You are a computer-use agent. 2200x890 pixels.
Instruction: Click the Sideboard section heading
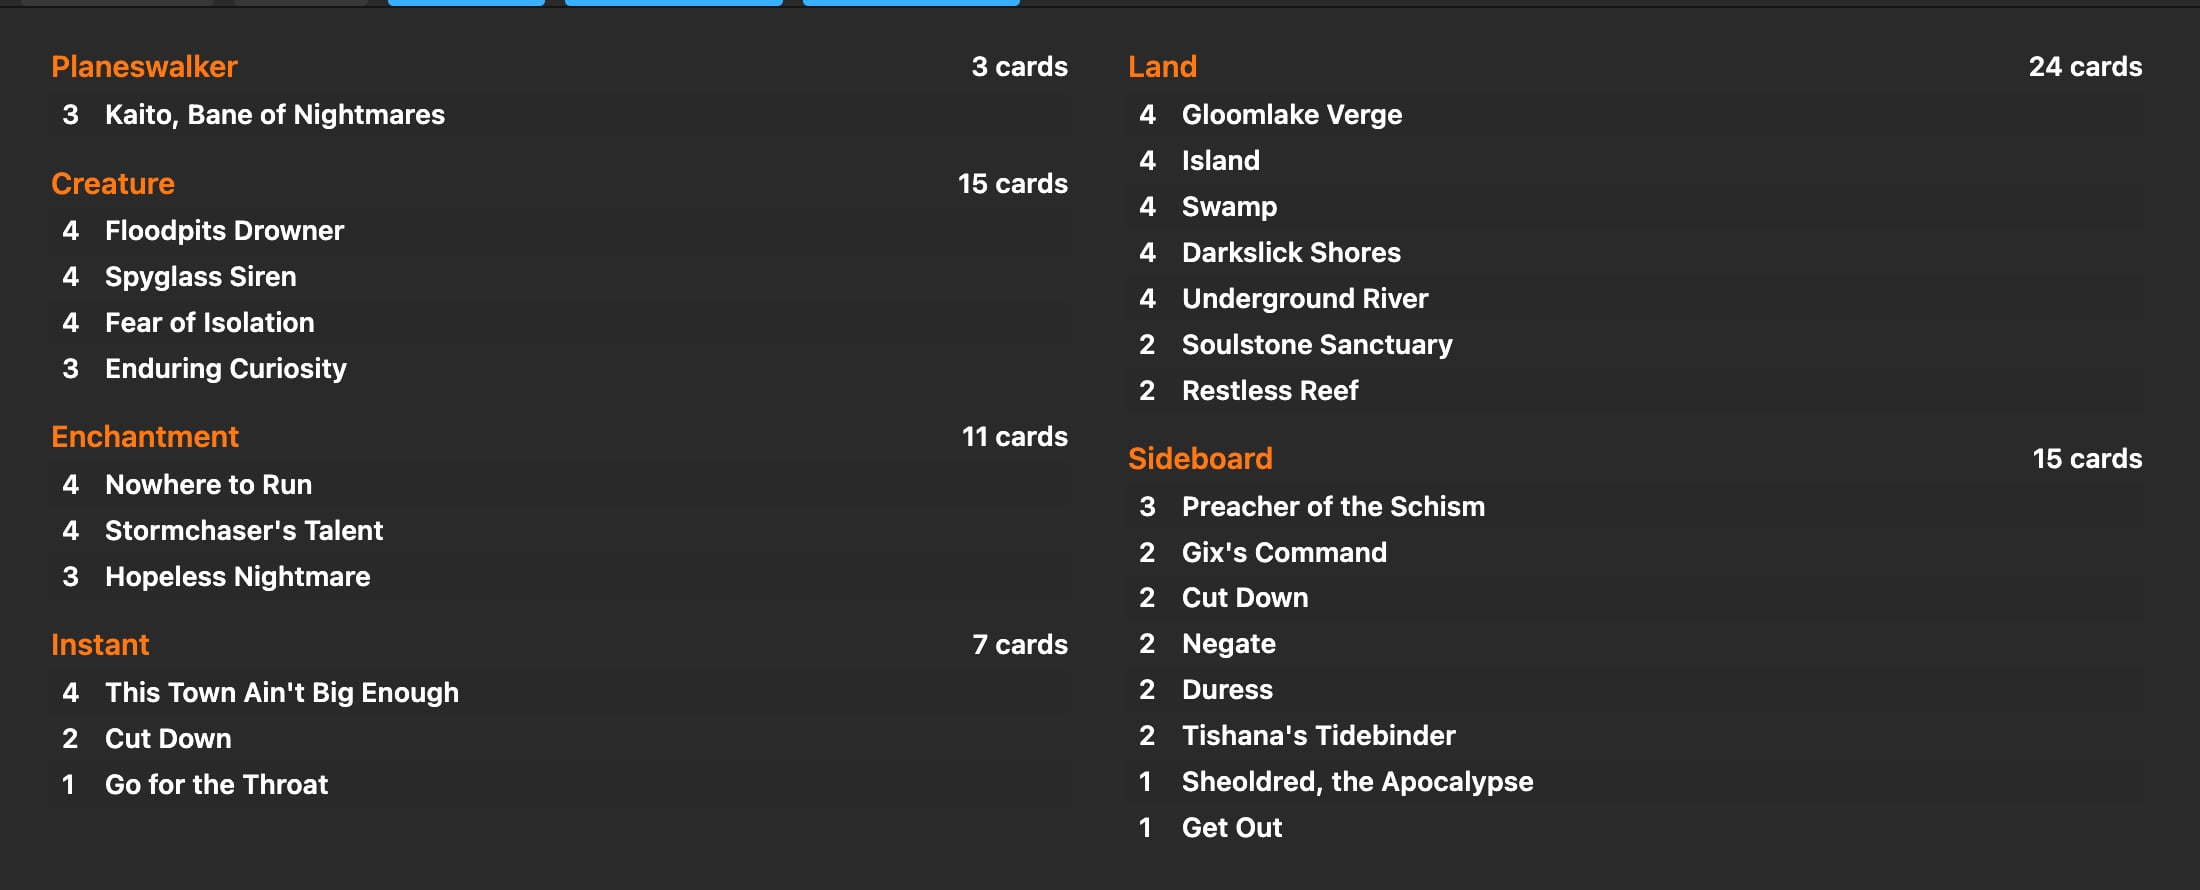(x=1199, y=459)
